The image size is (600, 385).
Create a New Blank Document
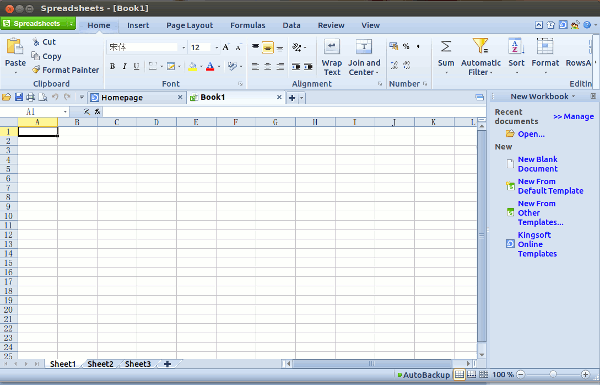pos(537,164)
